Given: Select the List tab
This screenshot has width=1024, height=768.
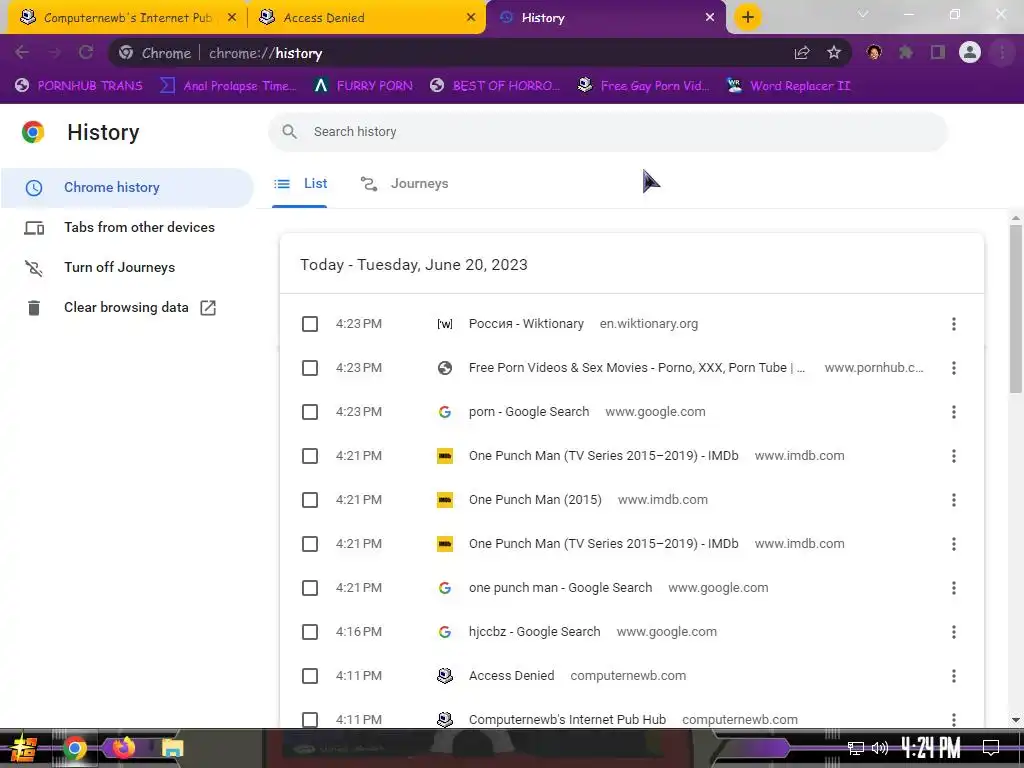Looking at the screenshot, I should pos(300,184).
